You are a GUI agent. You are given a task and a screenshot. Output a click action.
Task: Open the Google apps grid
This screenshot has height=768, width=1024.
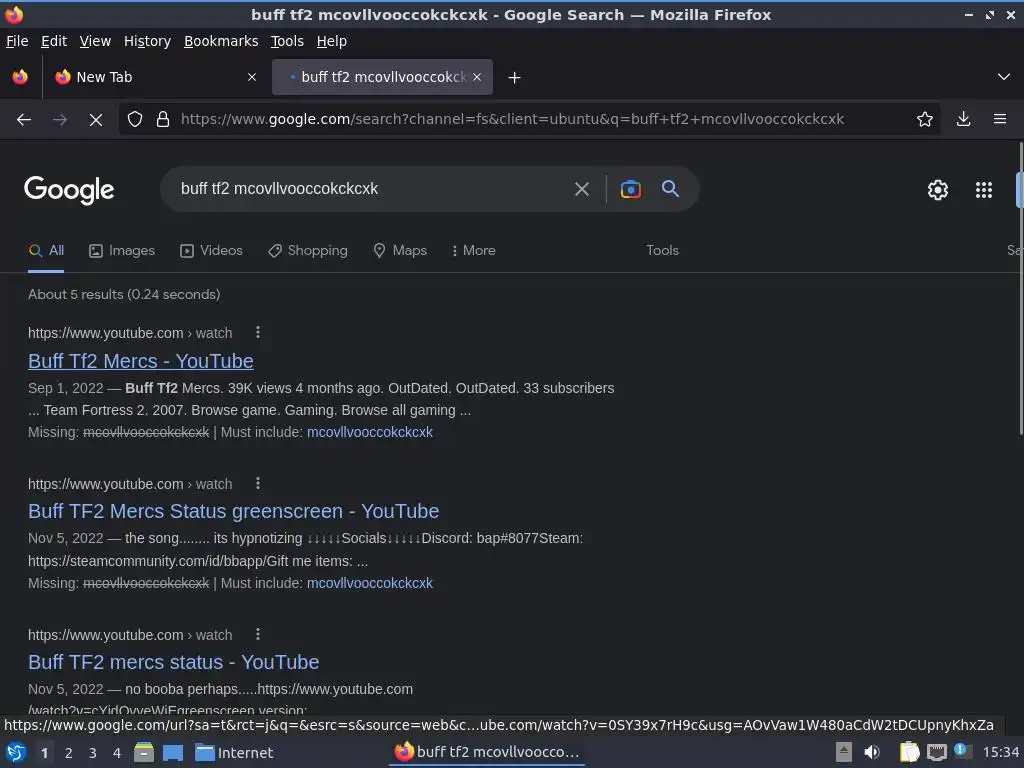point(984,190)
